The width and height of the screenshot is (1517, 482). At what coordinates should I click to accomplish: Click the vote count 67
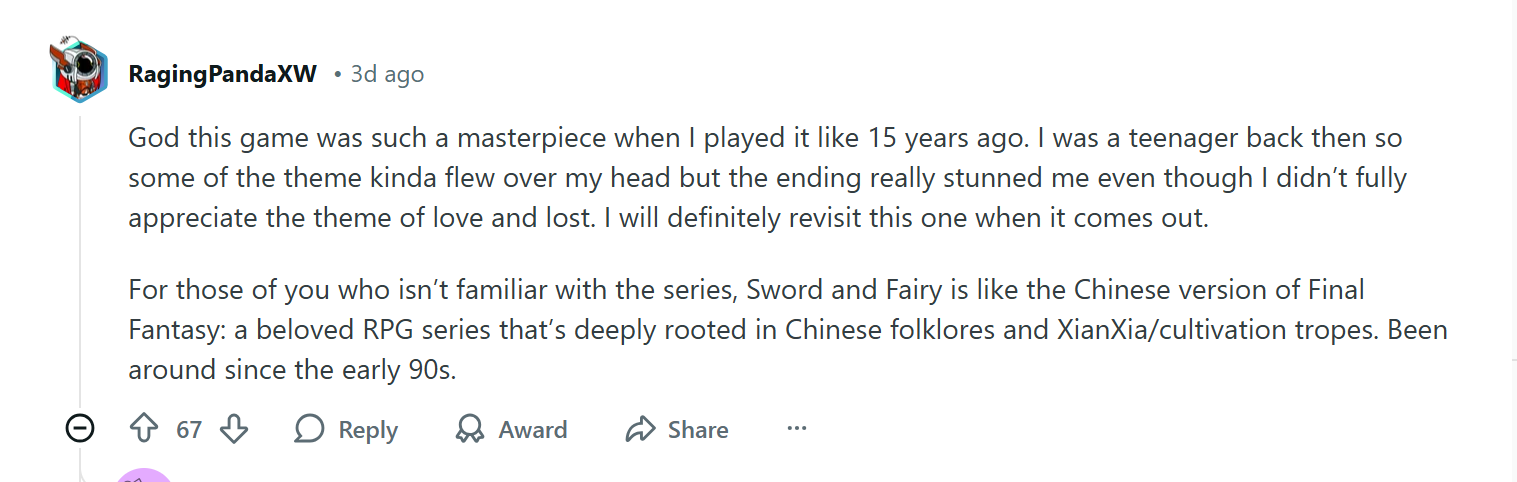click(189, 430)
